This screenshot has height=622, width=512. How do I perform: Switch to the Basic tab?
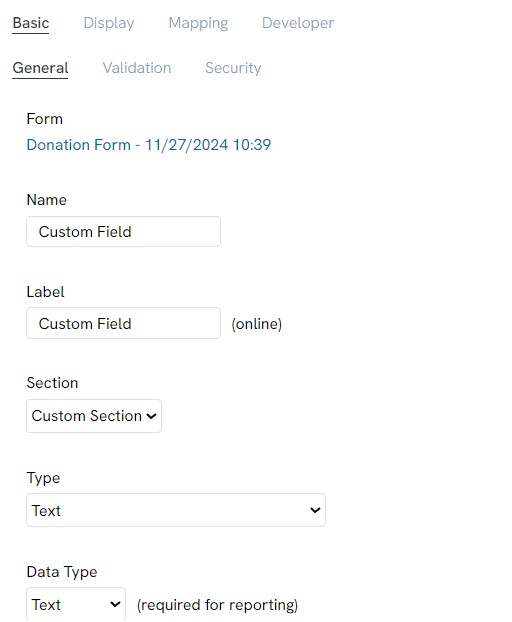[x=31, y=23]
